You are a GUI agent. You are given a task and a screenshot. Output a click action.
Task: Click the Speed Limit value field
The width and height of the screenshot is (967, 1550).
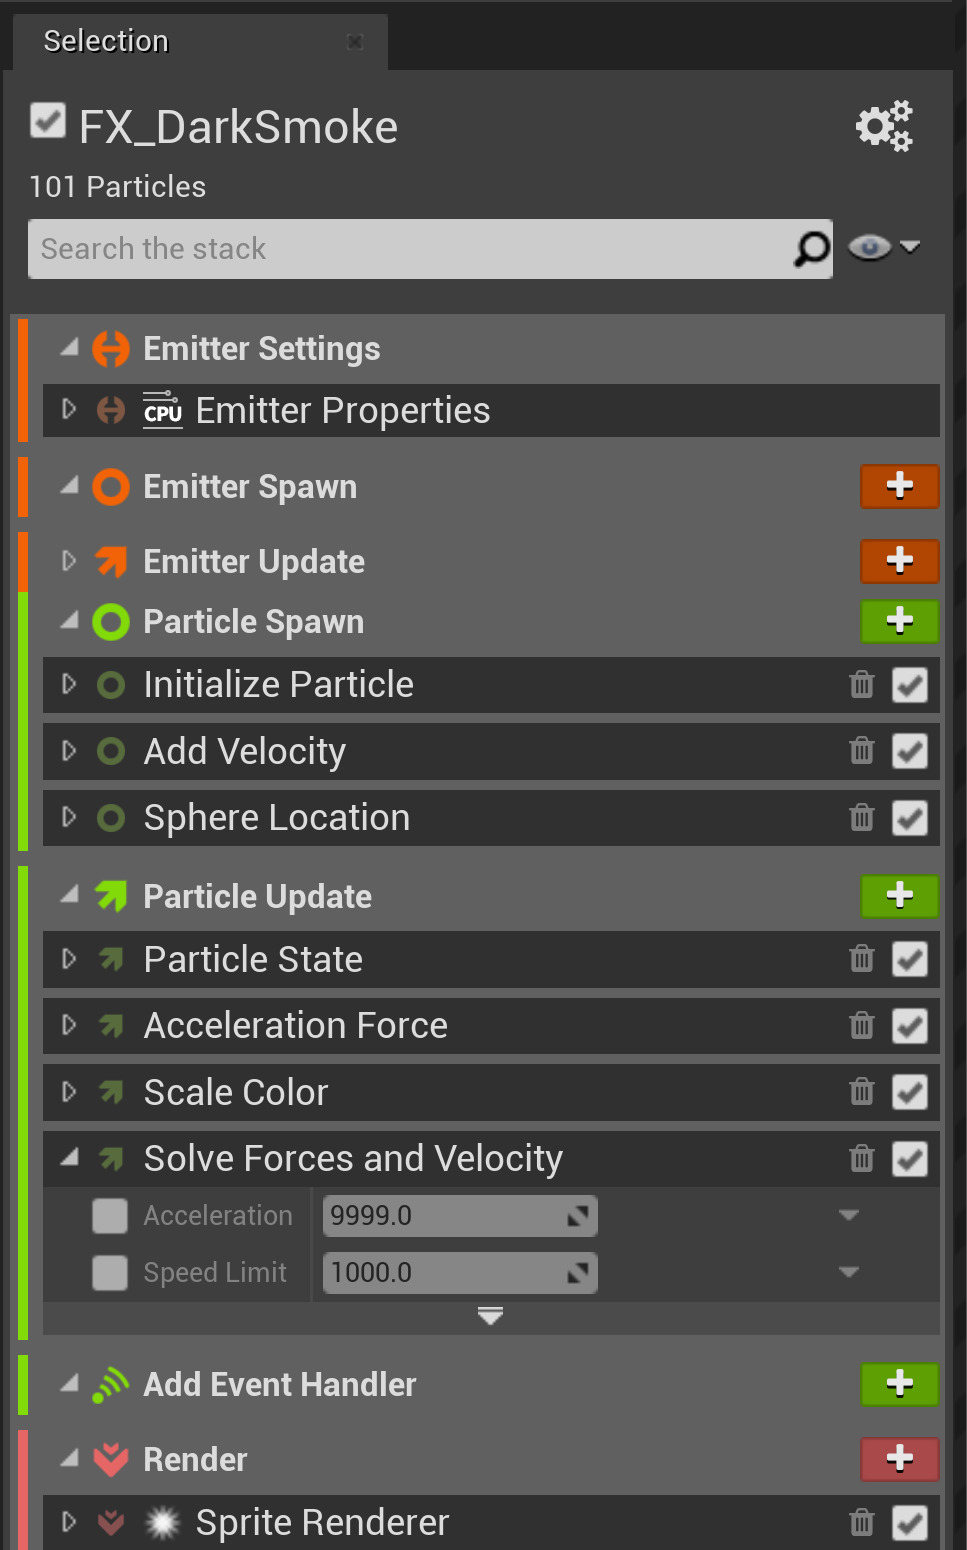pyautogui.click(x=445, y=1273)
